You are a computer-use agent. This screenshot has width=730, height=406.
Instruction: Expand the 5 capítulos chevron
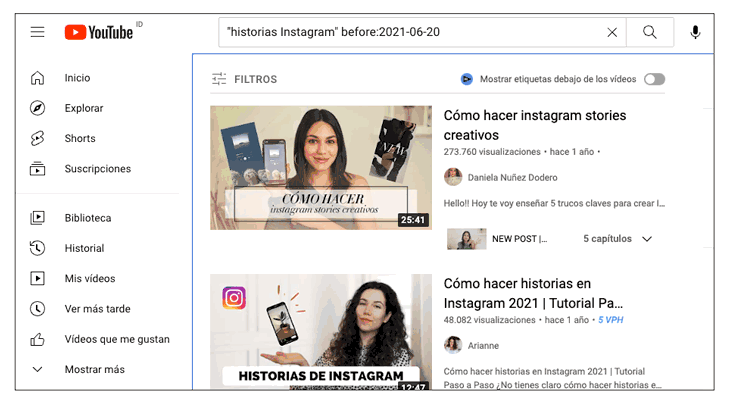(x=647, y=239)
